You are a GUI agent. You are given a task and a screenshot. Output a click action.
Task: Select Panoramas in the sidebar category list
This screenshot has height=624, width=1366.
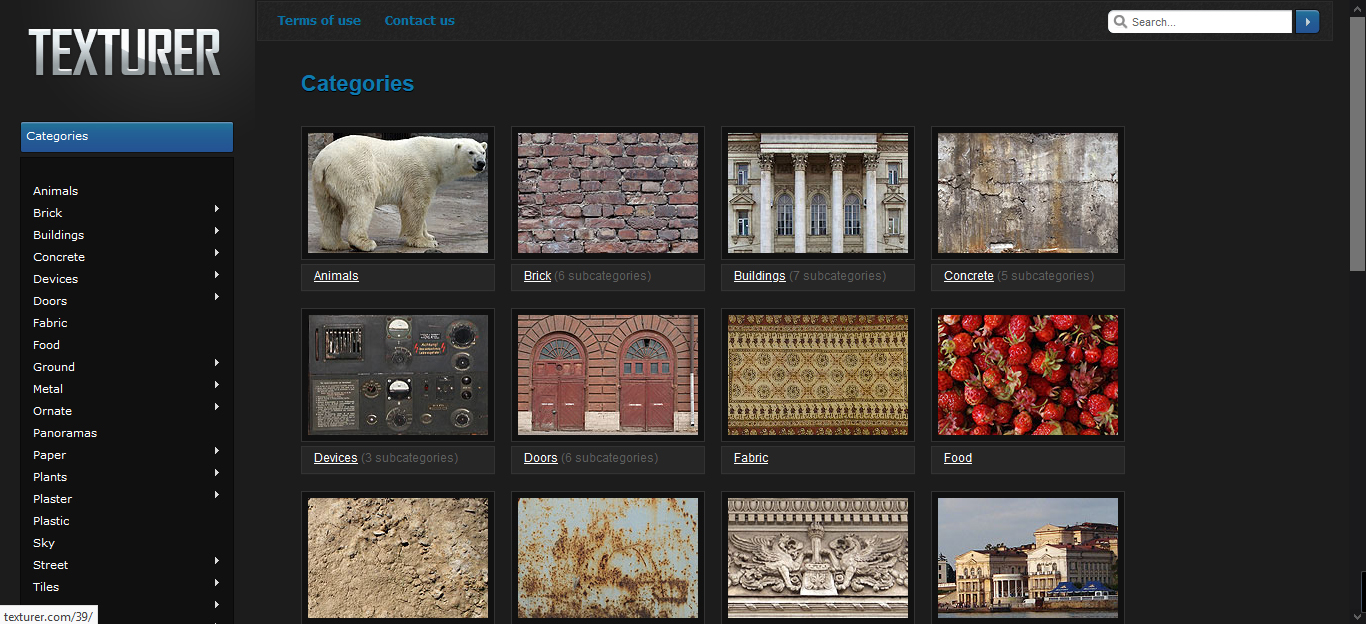pos(65,433)
